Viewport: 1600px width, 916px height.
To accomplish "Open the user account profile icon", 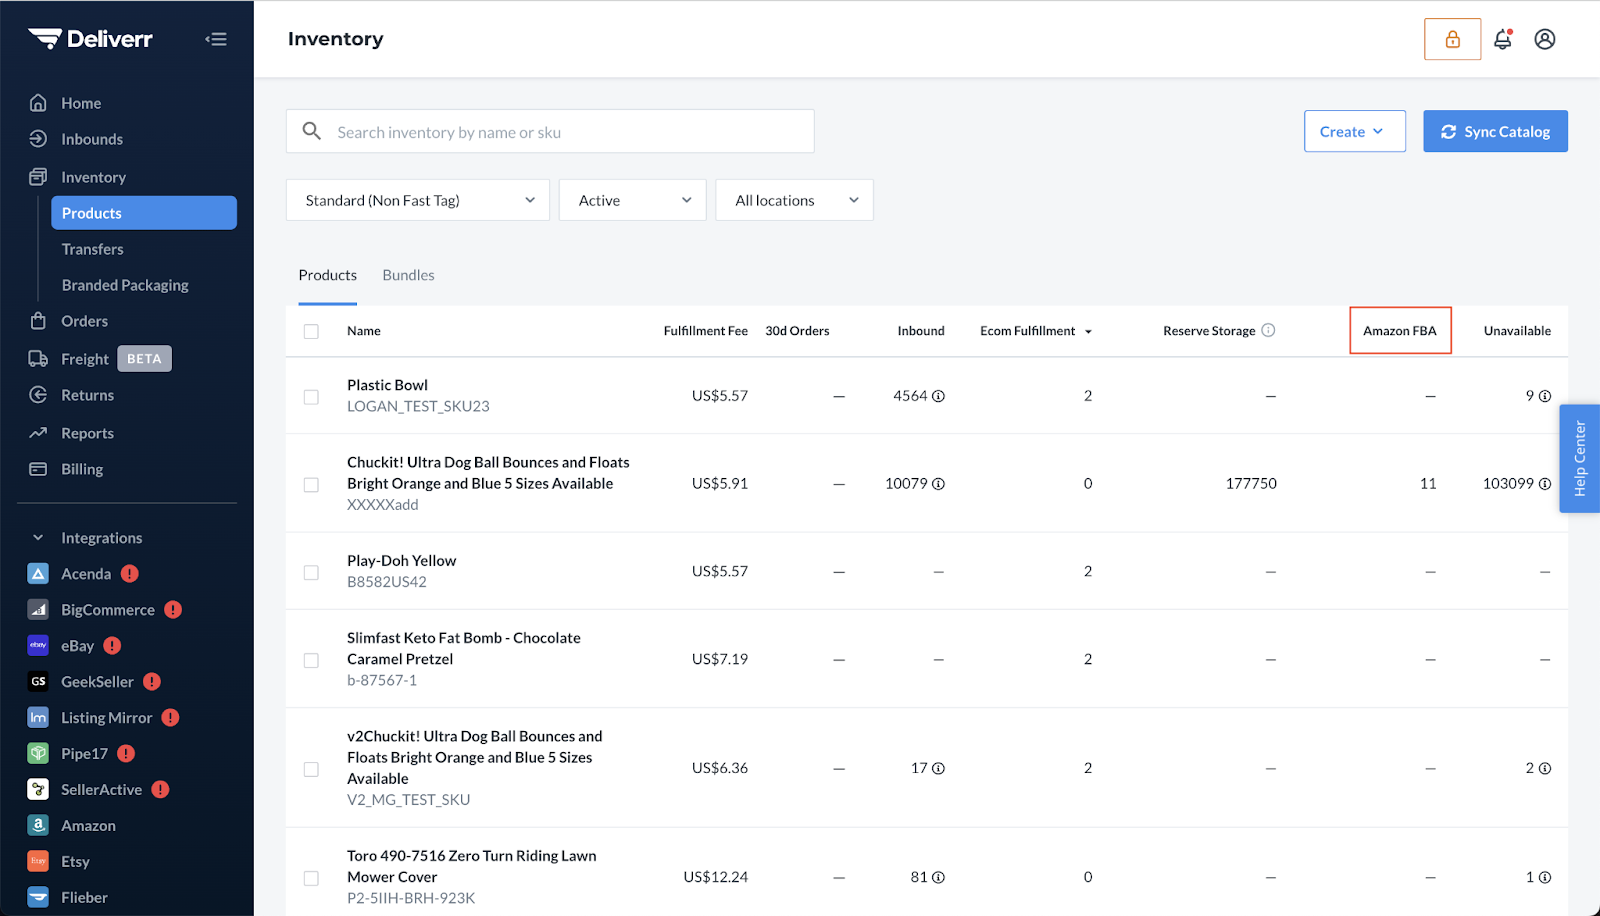I will click(1545, 39).
